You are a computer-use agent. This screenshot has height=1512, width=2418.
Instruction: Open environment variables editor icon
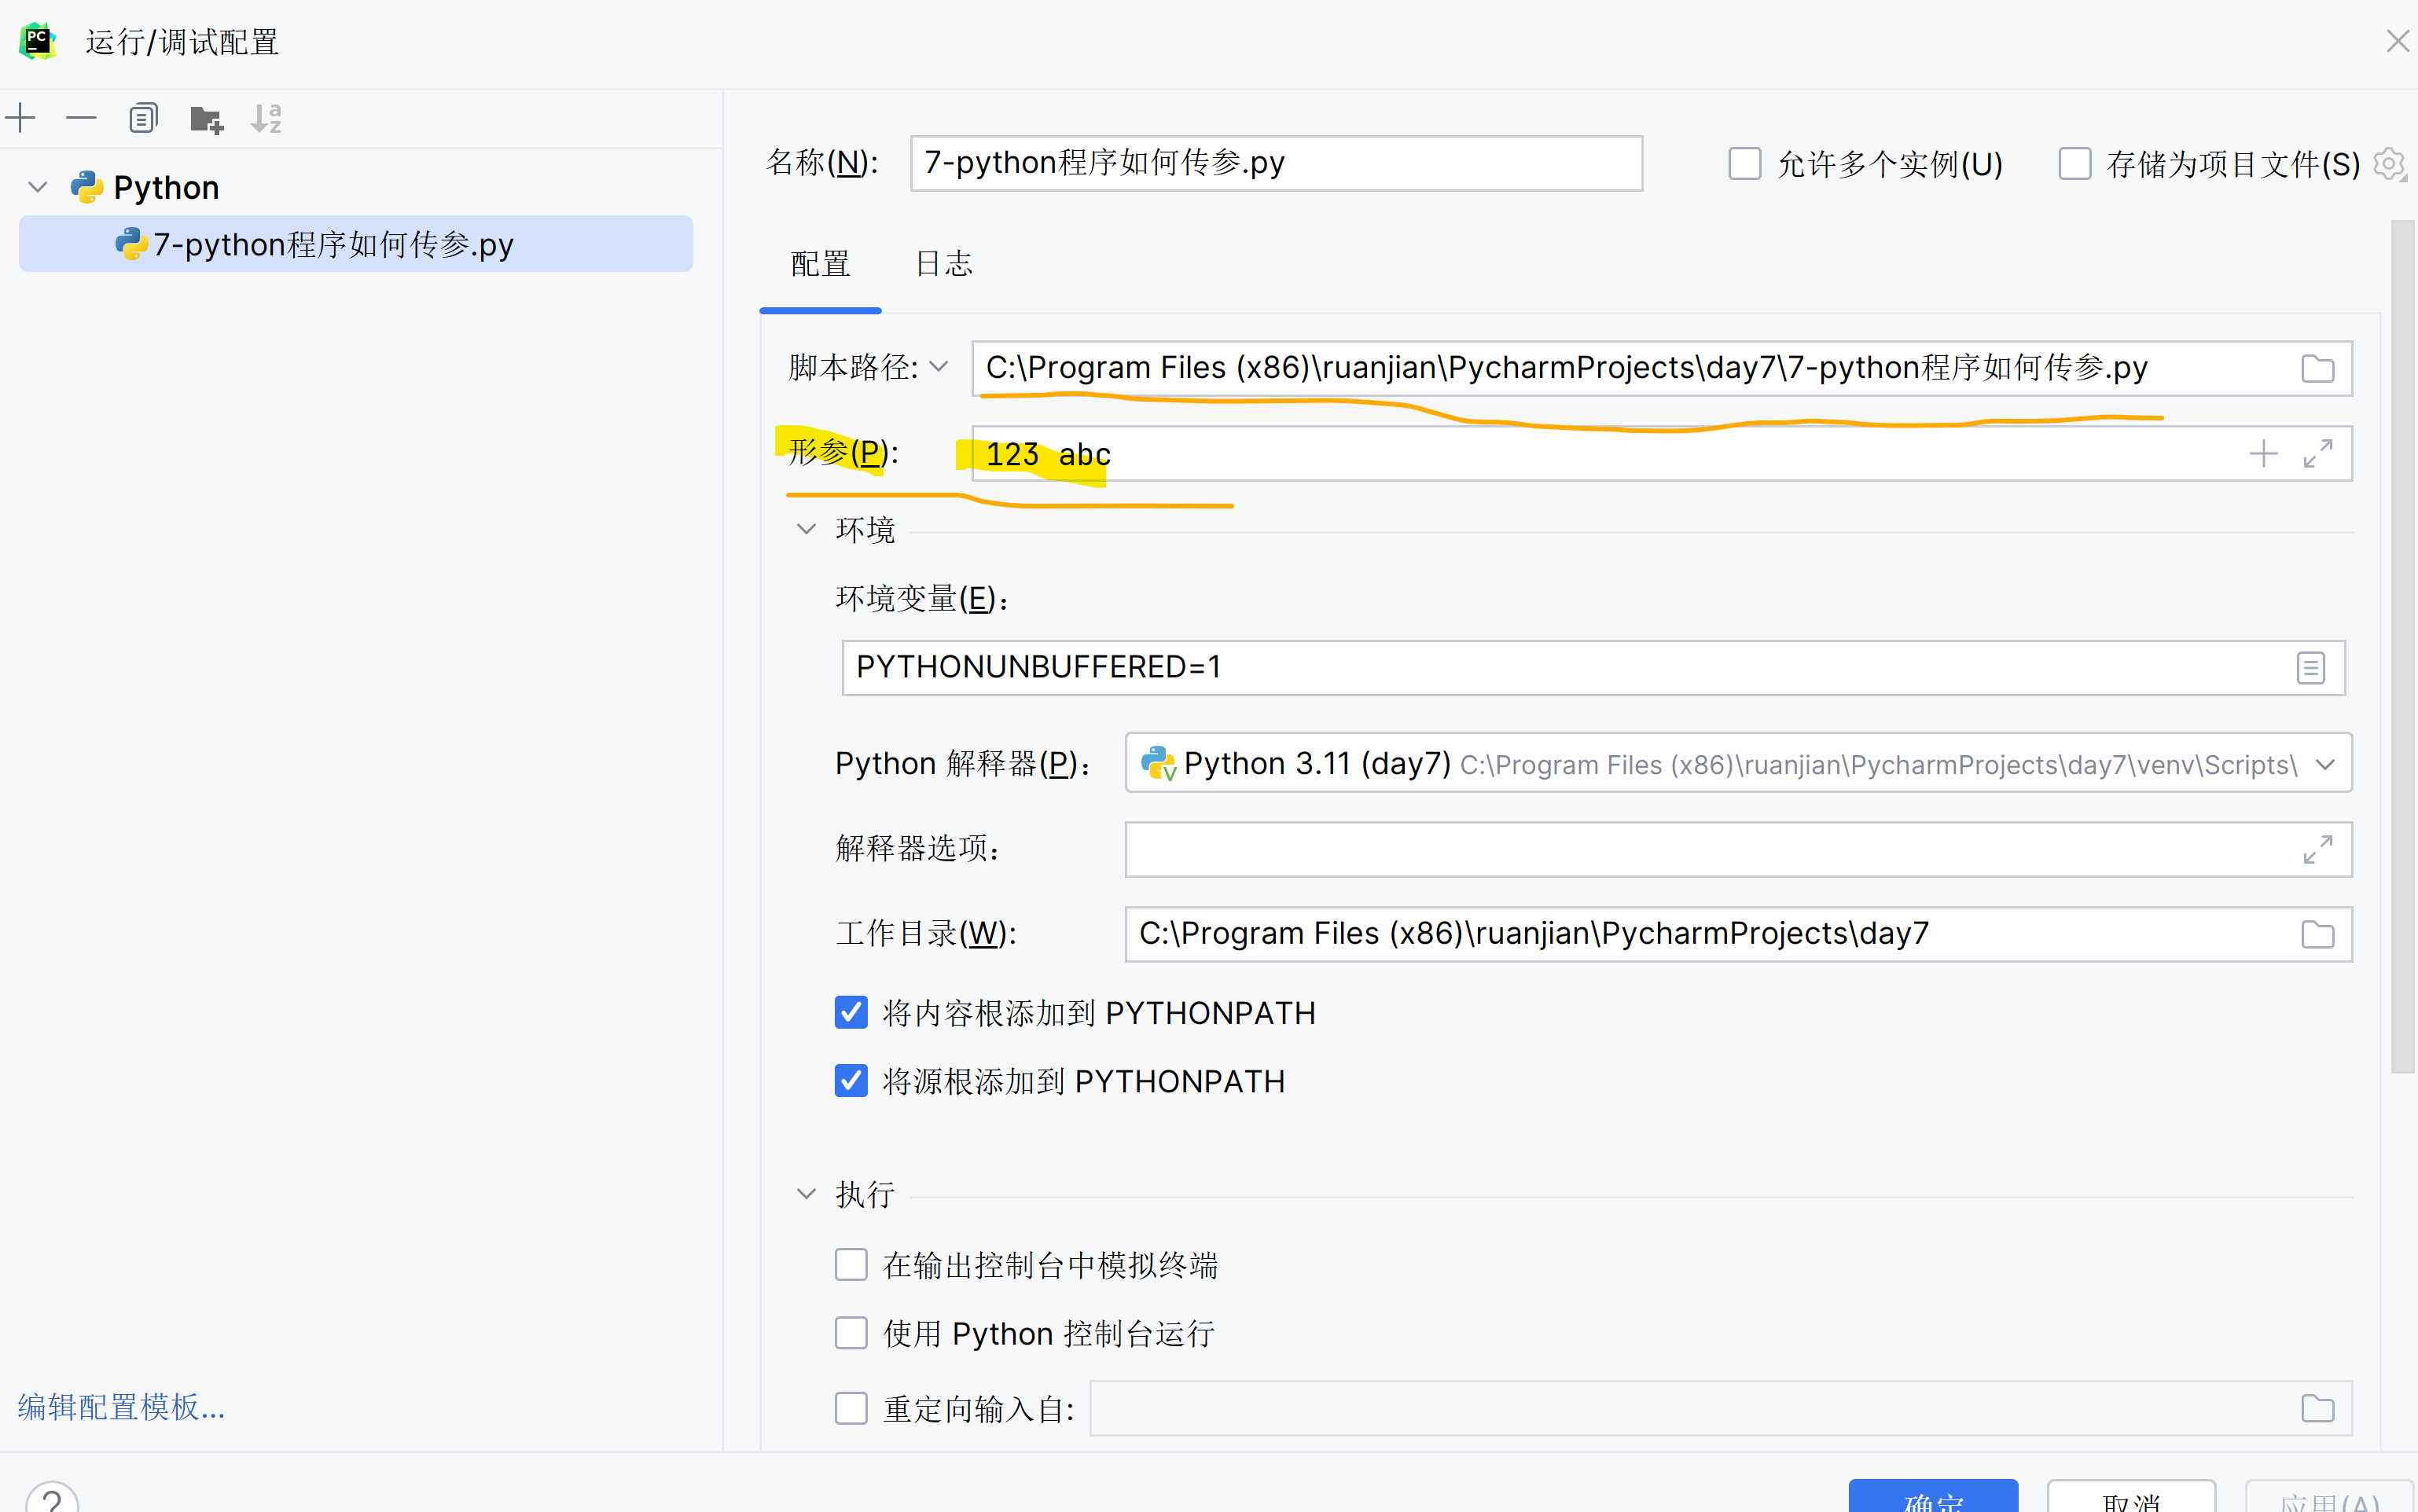pos(2310,668)
